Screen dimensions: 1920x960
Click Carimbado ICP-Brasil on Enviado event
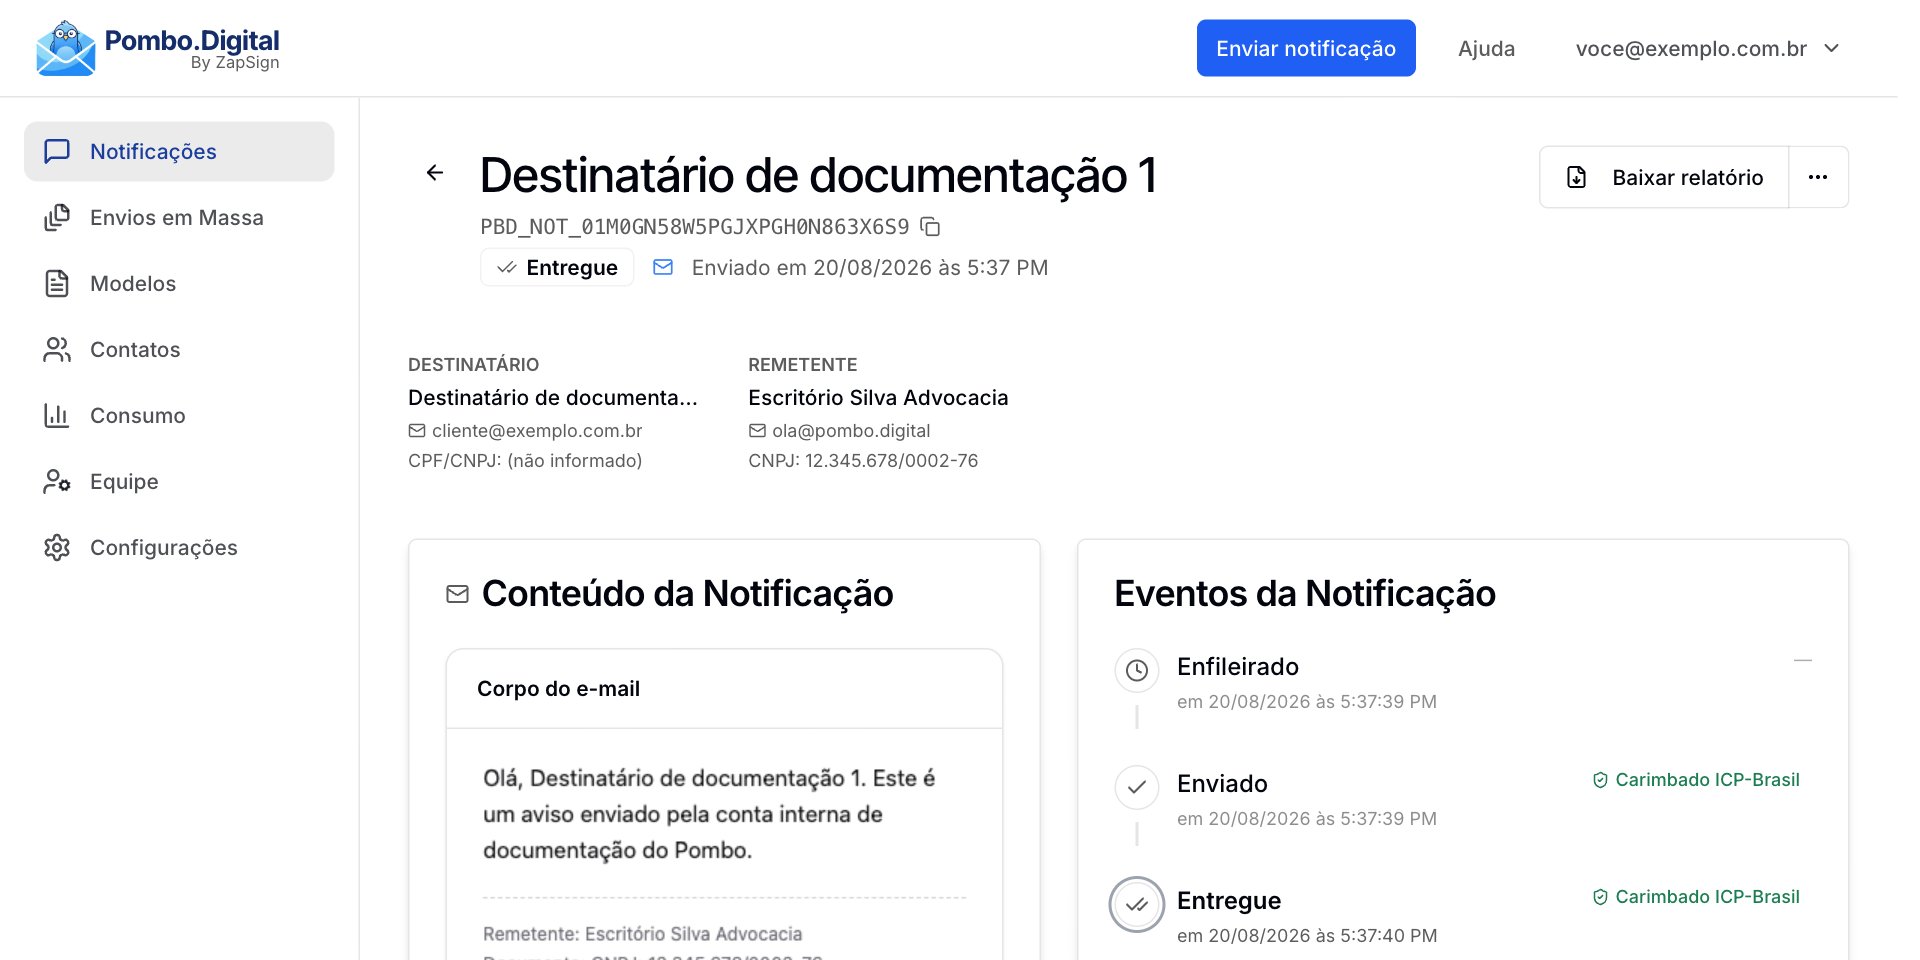coord(1696,780)
